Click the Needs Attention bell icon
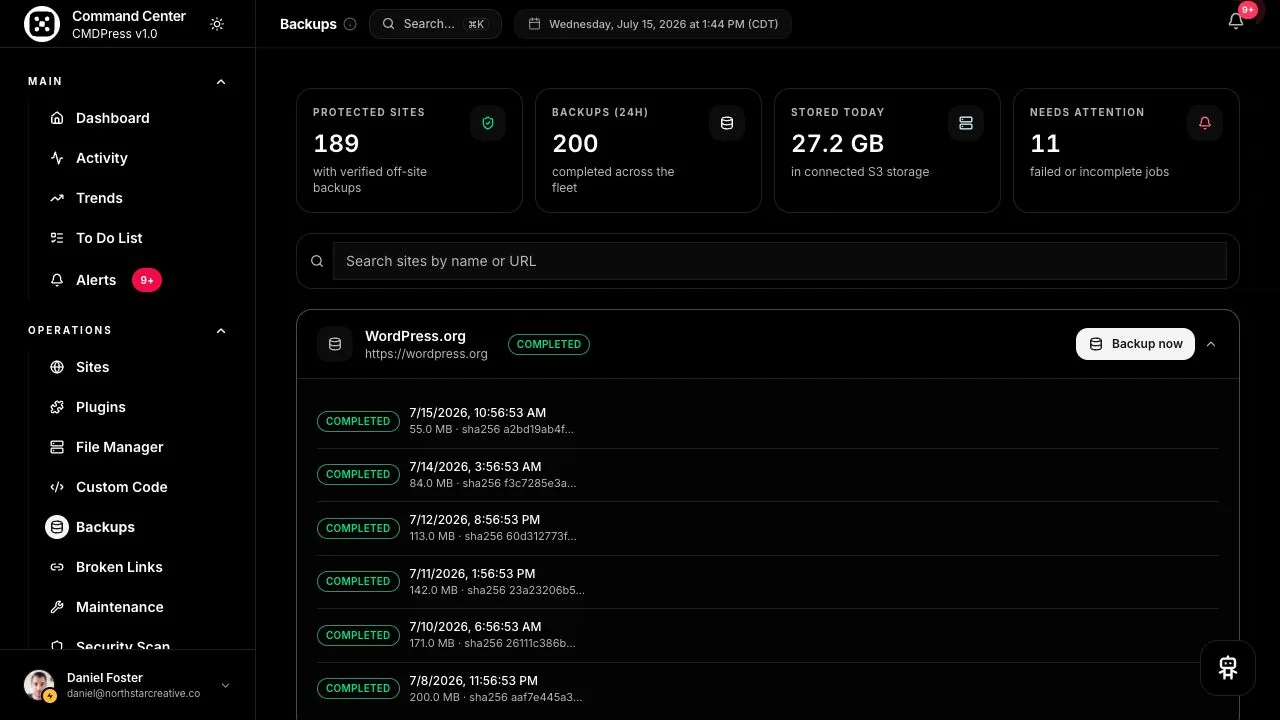 1205,123
